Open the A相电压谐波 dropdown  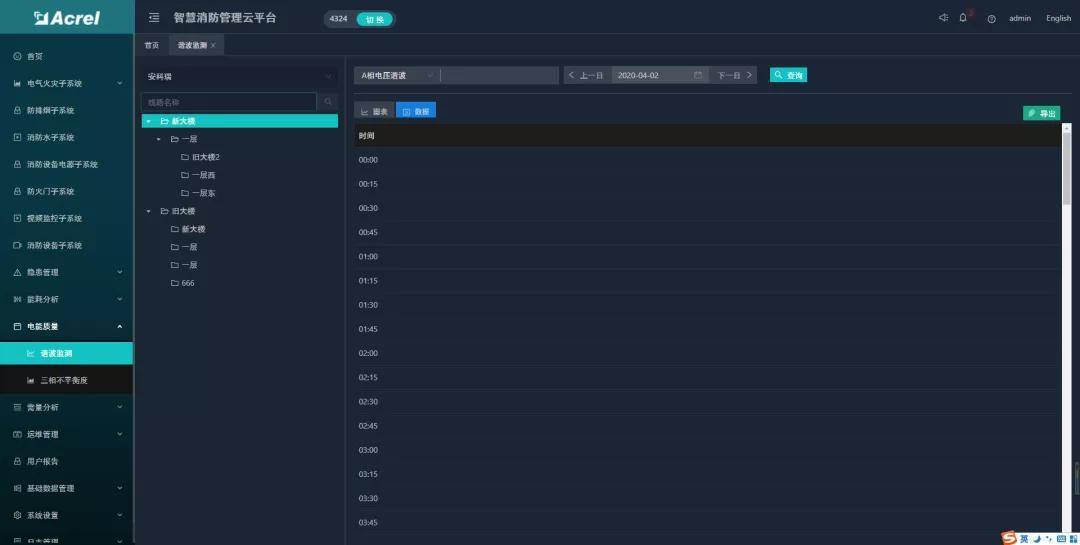tap(397, 75)
